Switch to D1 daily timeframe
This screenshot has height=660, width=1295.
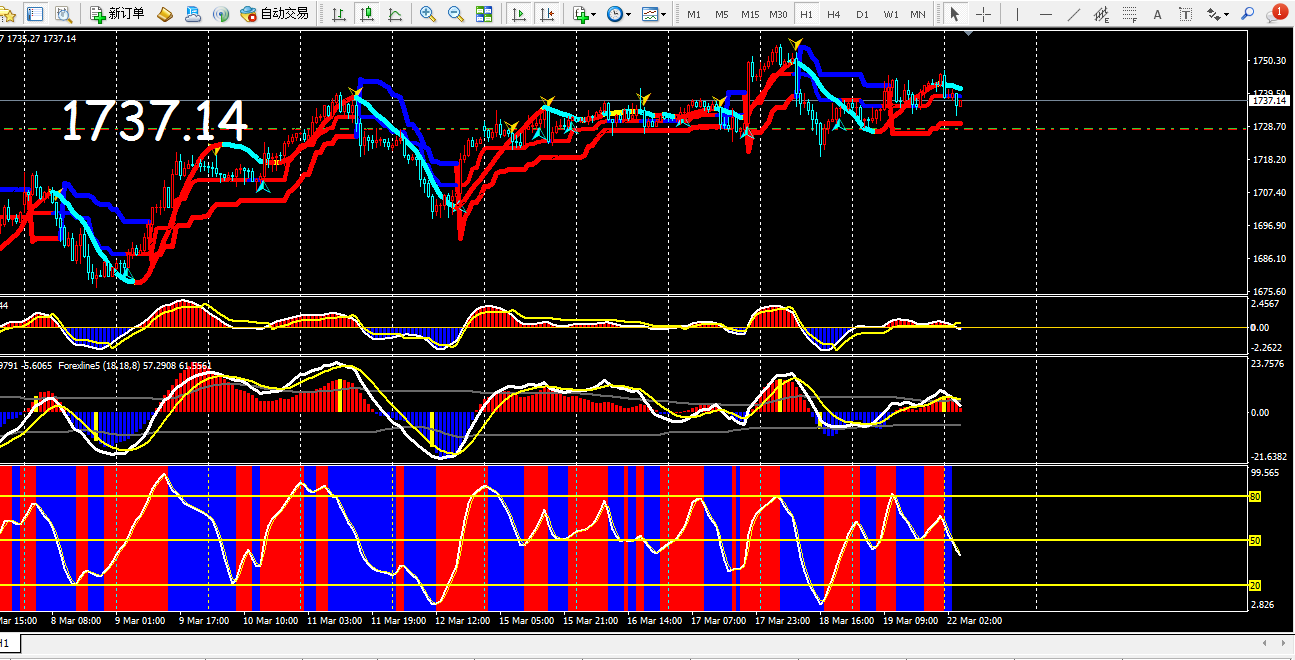click(x=862, y=14)
